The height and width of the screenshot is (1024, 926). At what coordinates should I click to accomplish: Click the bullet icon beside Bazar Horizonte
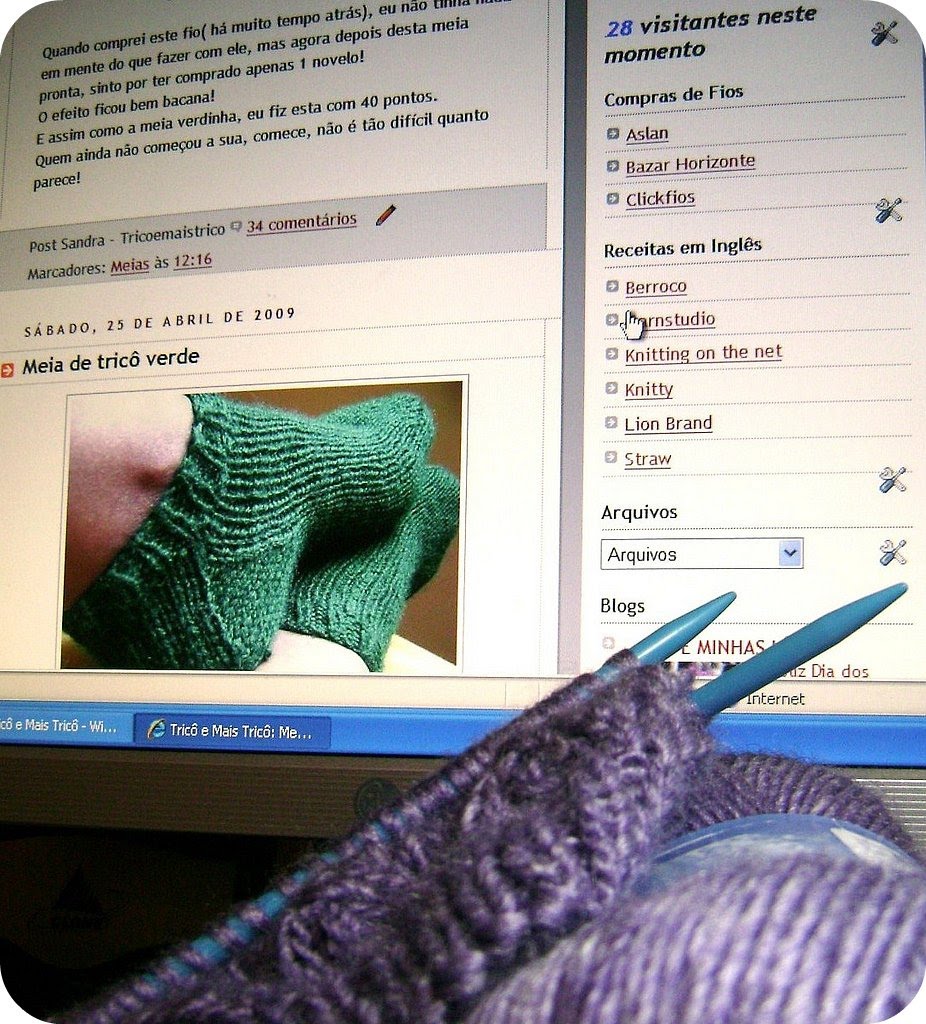[612, 166]
